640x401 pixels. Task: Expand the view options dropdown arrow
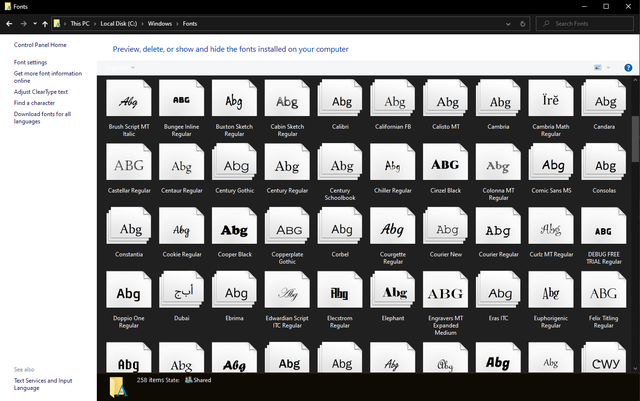coord(608,67)
